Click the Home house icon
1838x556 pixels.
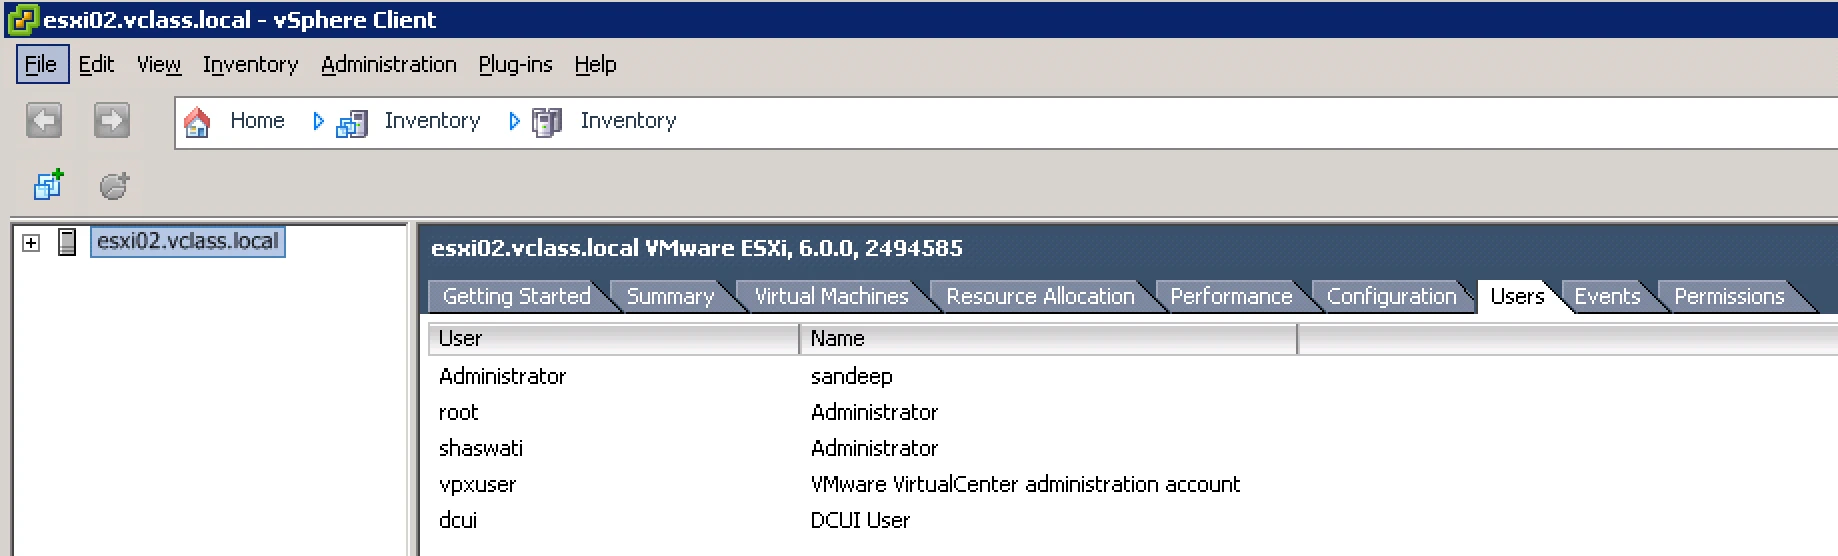(197, 122)
